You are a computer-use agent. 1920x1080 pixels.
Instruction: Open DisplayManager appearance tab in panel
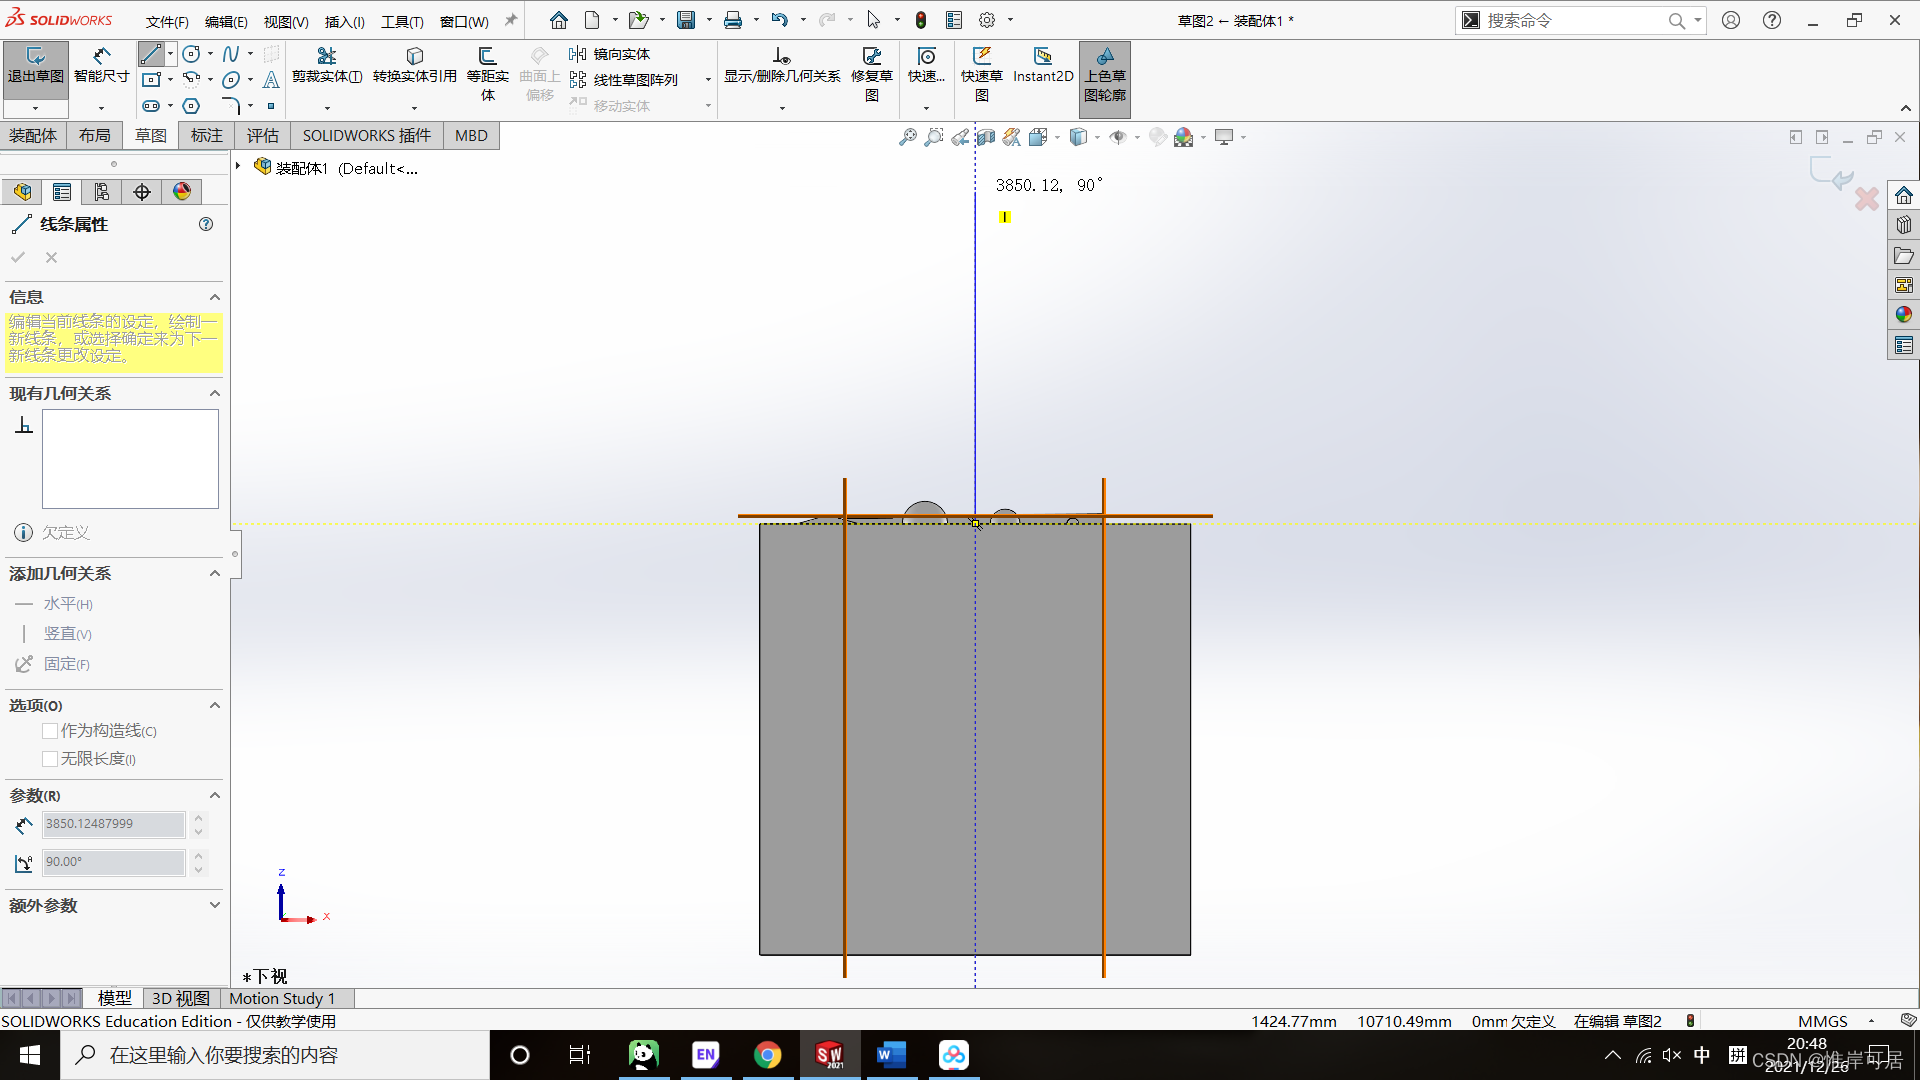[x=182, y=192]
